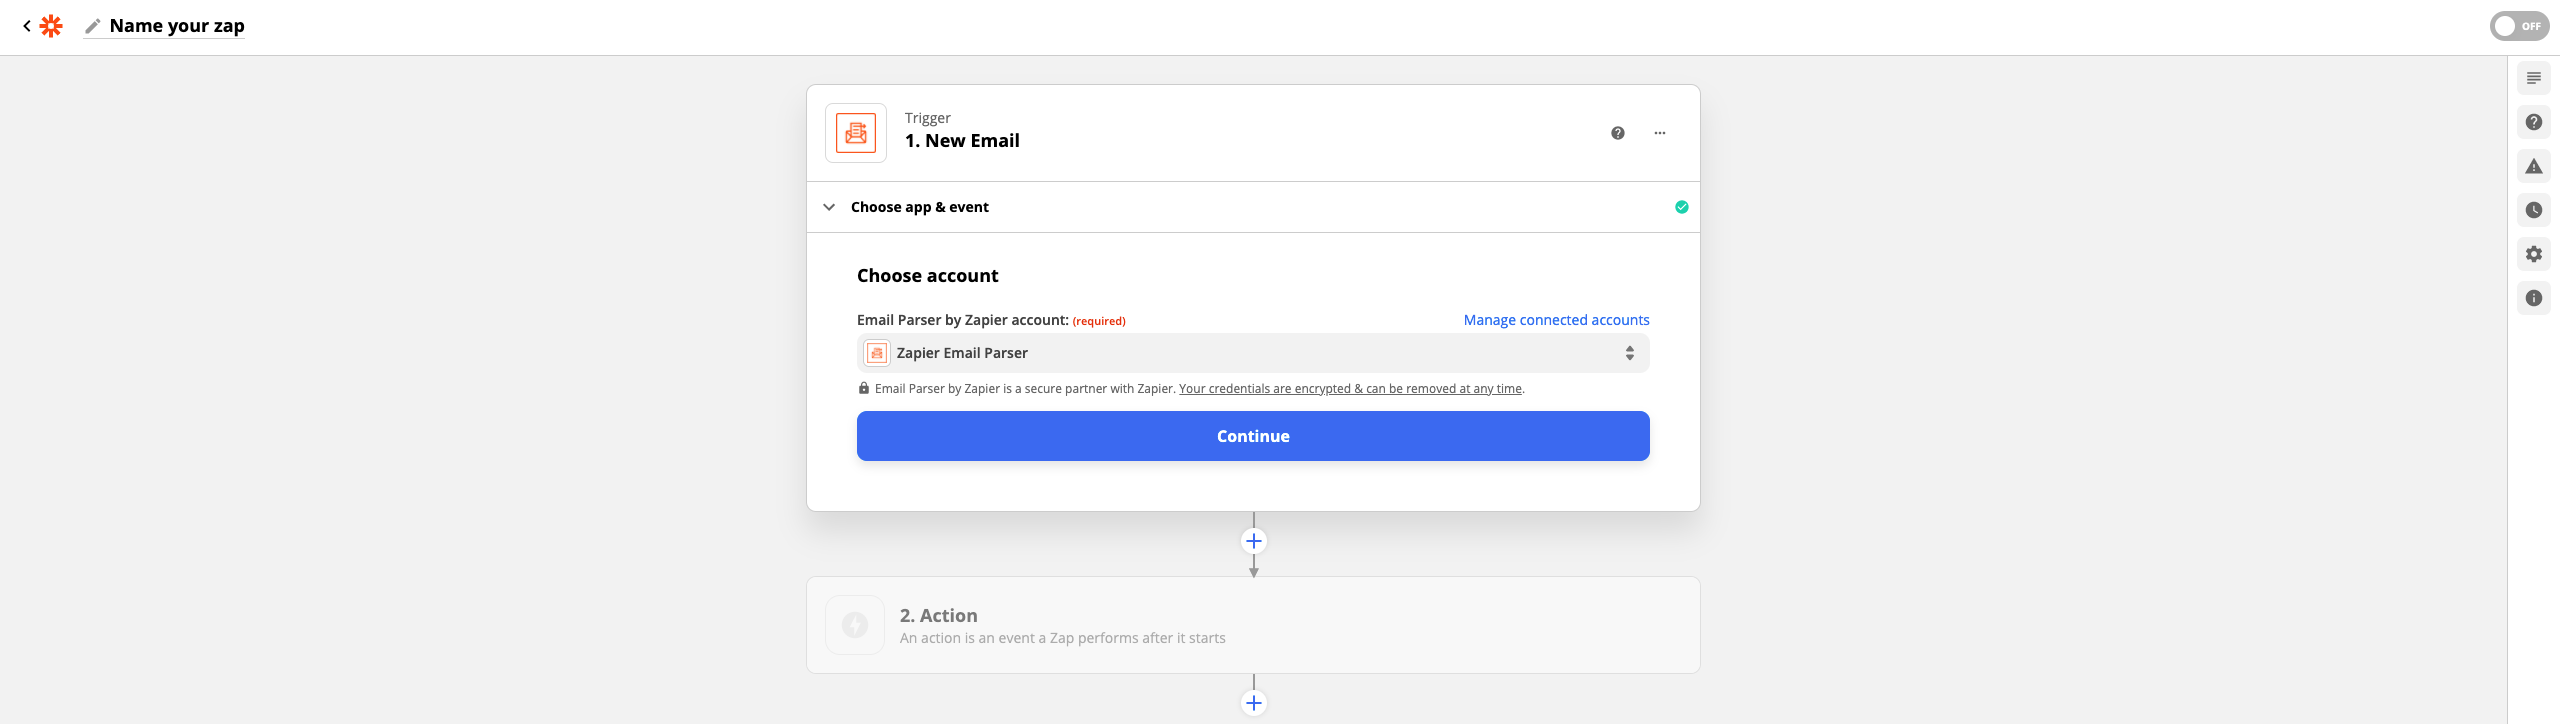This screenshot has height=724, width=2560.
Task: Click the Zapier asterisk logo
Action: (51, 26)
